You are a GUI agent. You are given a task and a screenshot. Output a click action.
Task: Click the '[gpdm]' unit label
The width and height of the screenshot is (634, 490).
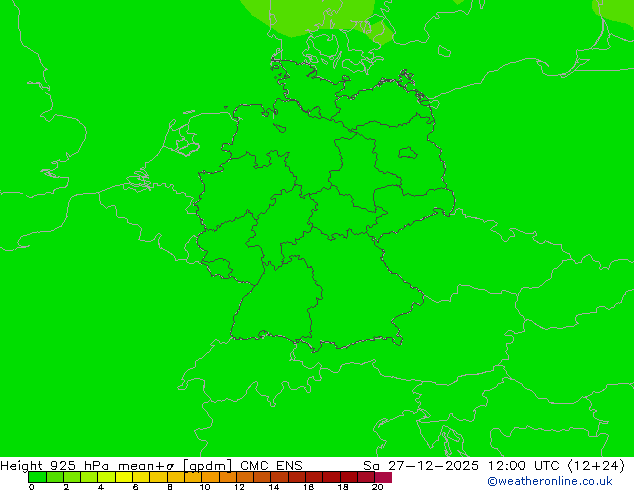(208, 466)
